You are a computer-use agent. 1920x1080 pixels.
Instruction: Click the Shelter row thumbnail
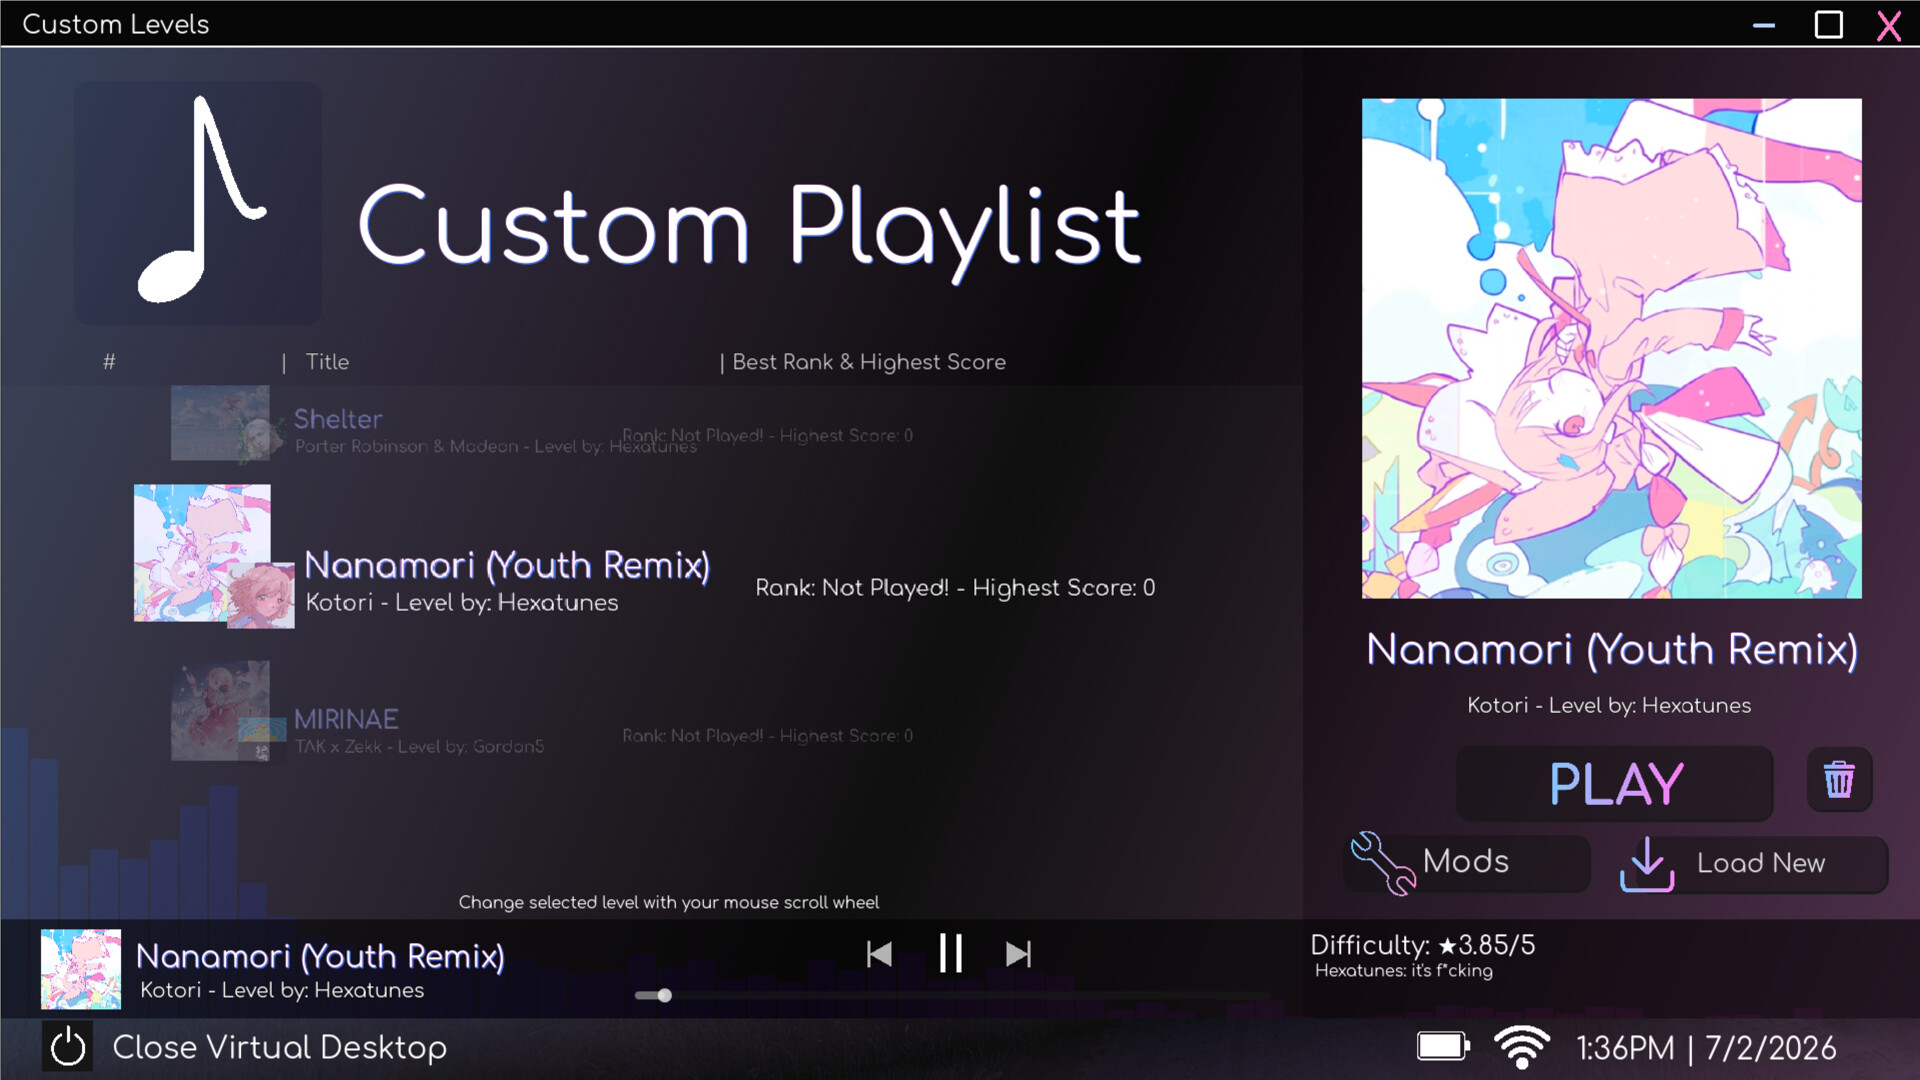220,423
